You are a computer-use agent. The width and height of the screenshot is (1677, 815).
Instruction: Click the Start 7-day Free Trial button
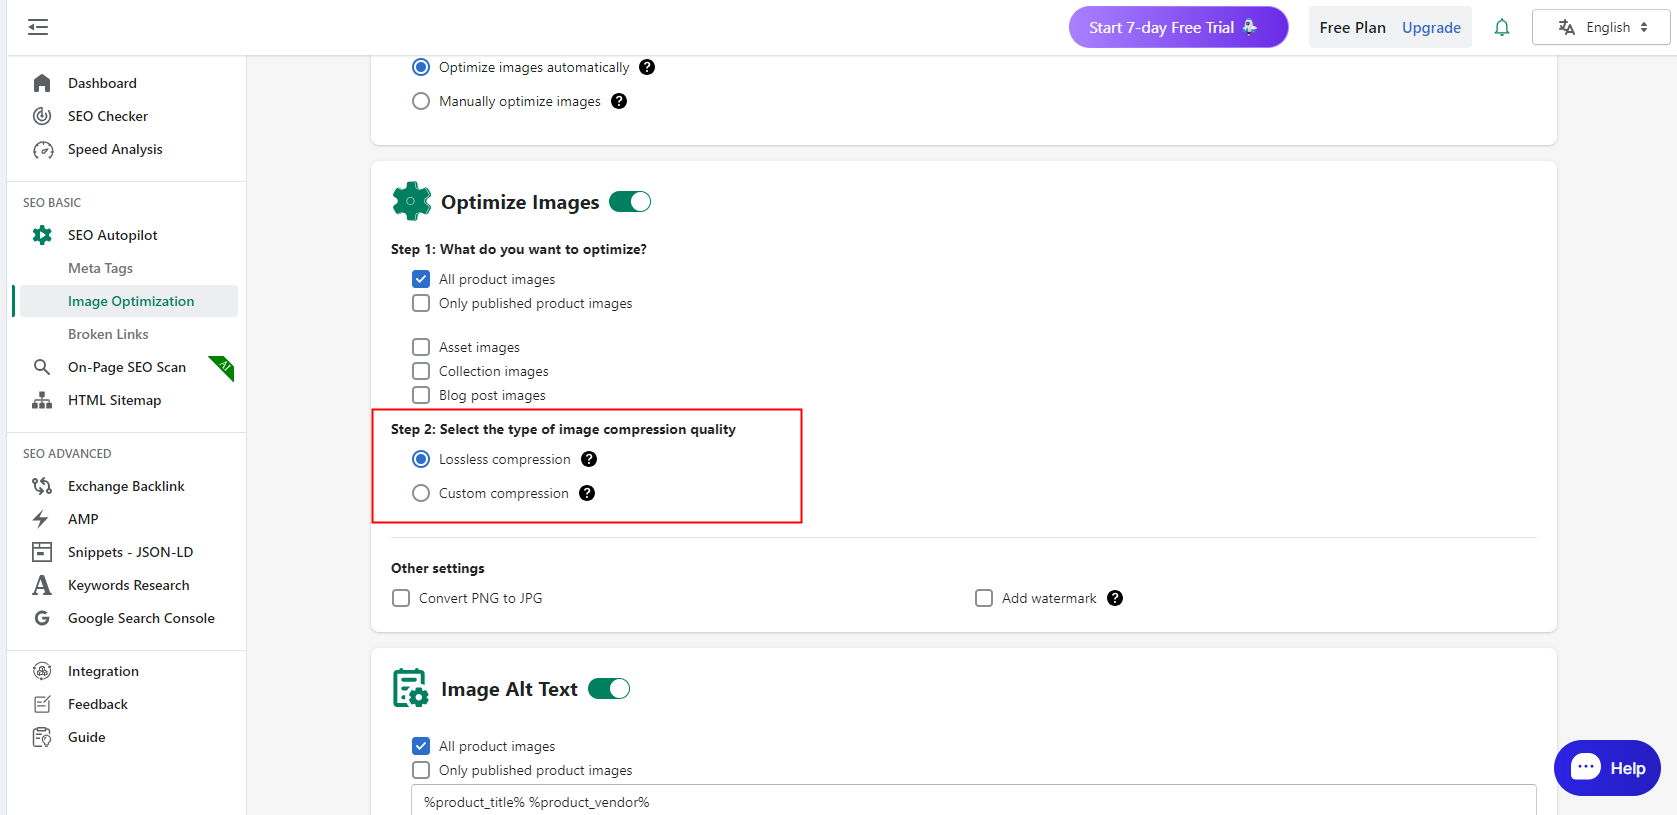click(1178, 27)
